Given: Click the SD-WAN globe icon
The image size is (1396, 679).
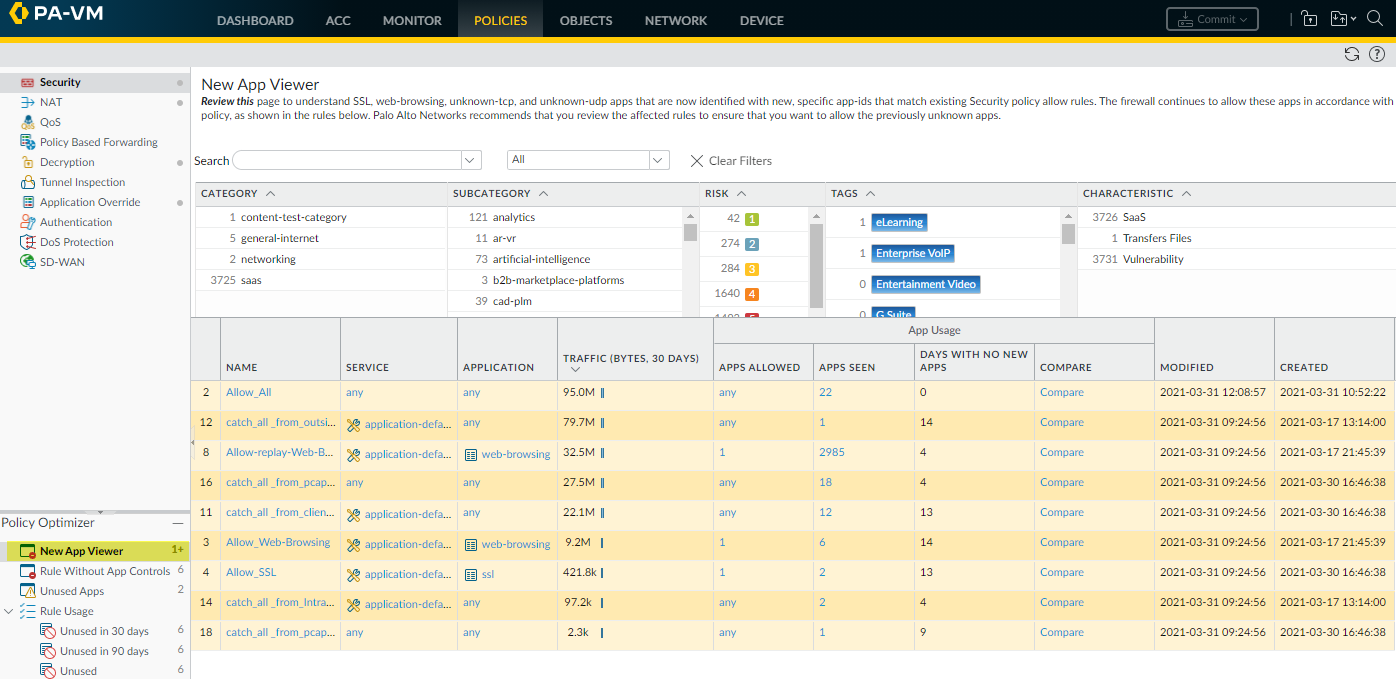Looking at the screenshot, I should click(x=27, y=262).
